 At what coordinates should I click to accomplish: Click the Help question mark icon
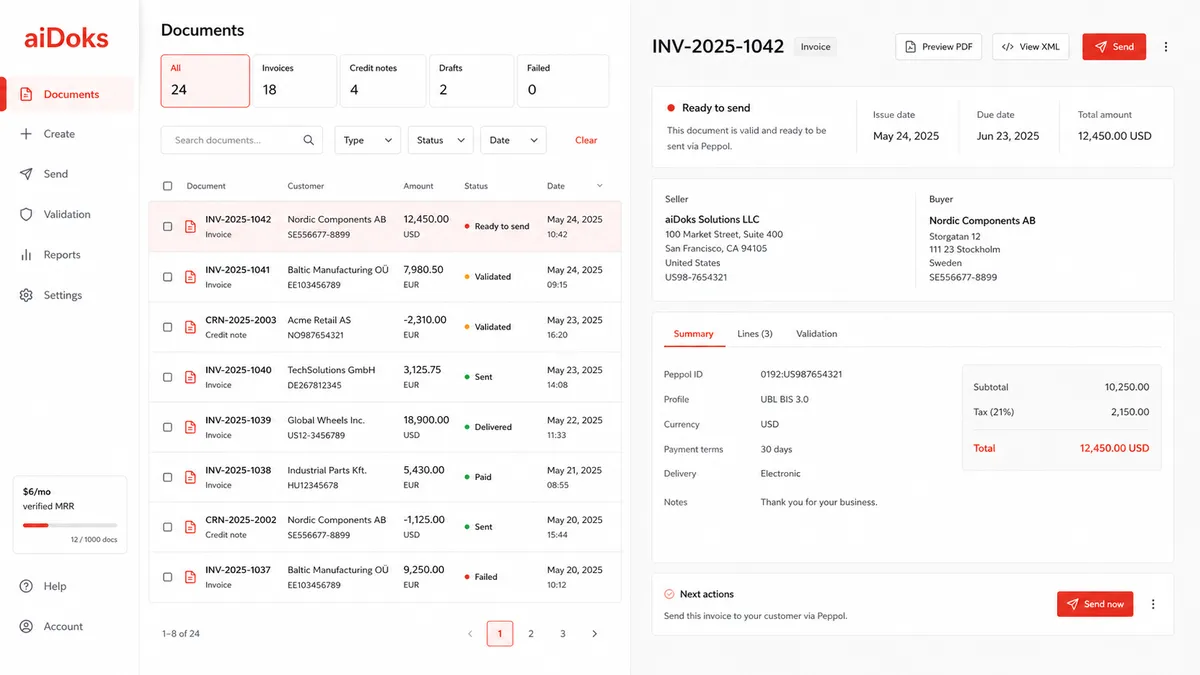click(26, 586)
